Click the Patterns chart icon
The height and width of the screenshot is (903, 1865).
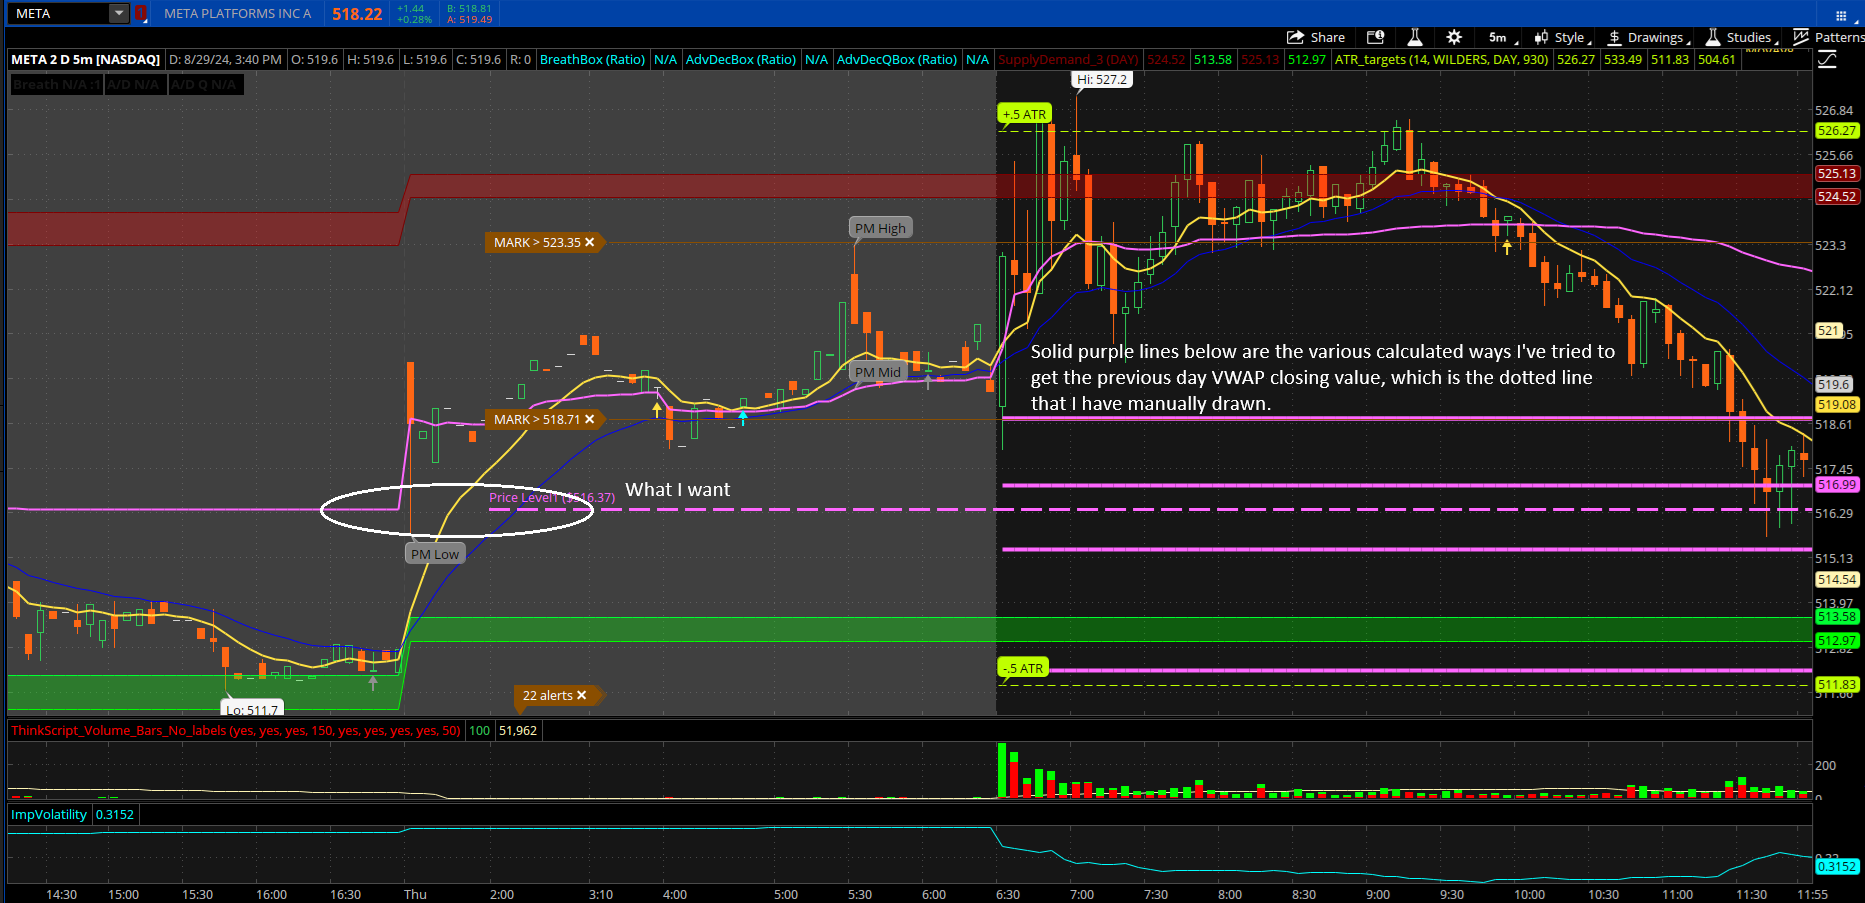tap(1828, 37)
